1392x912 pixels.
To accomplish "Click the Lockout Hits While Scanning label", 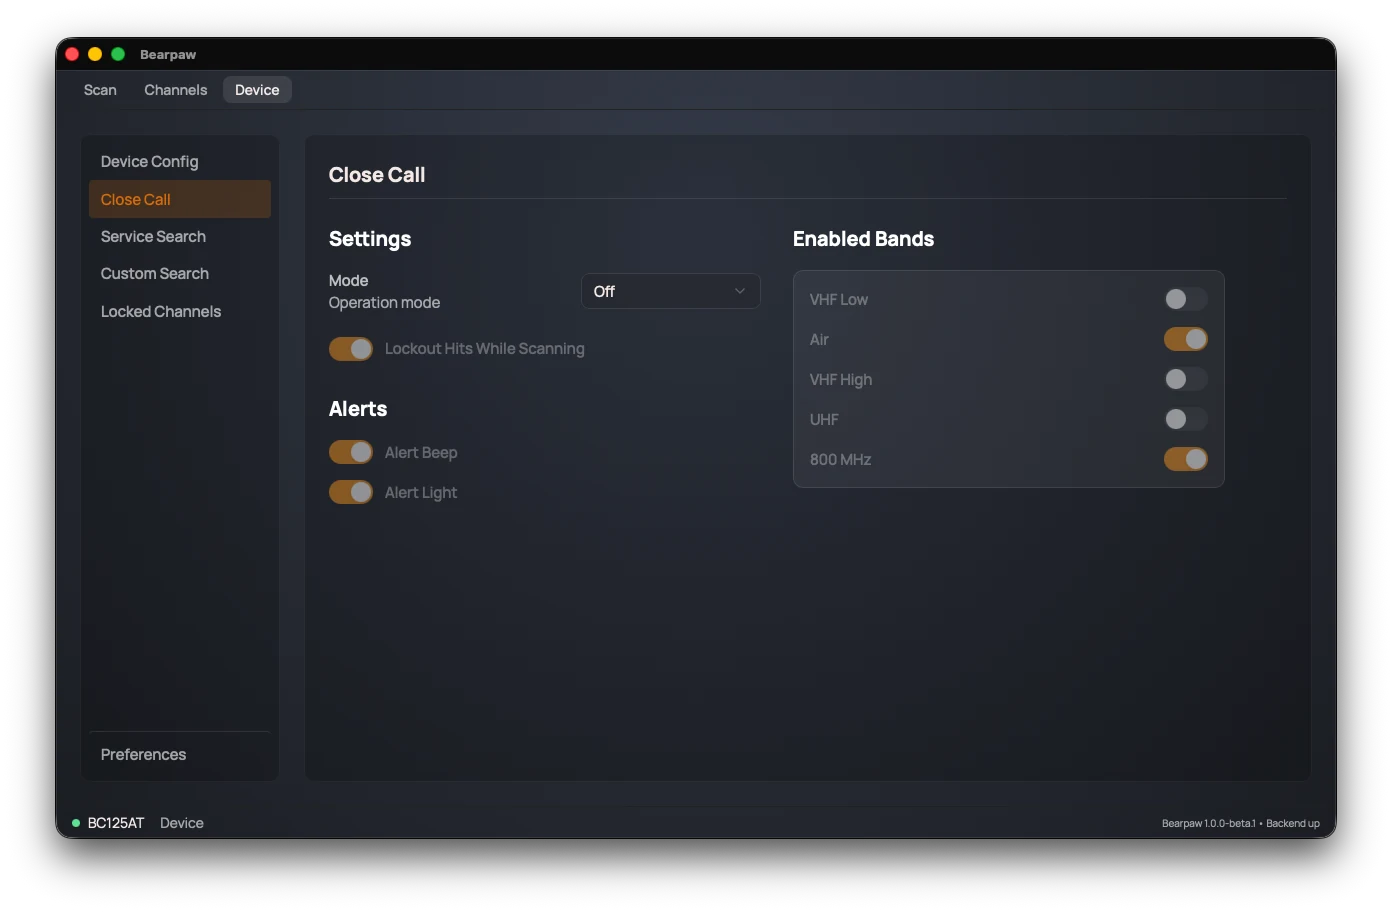I will coord(485,348).
